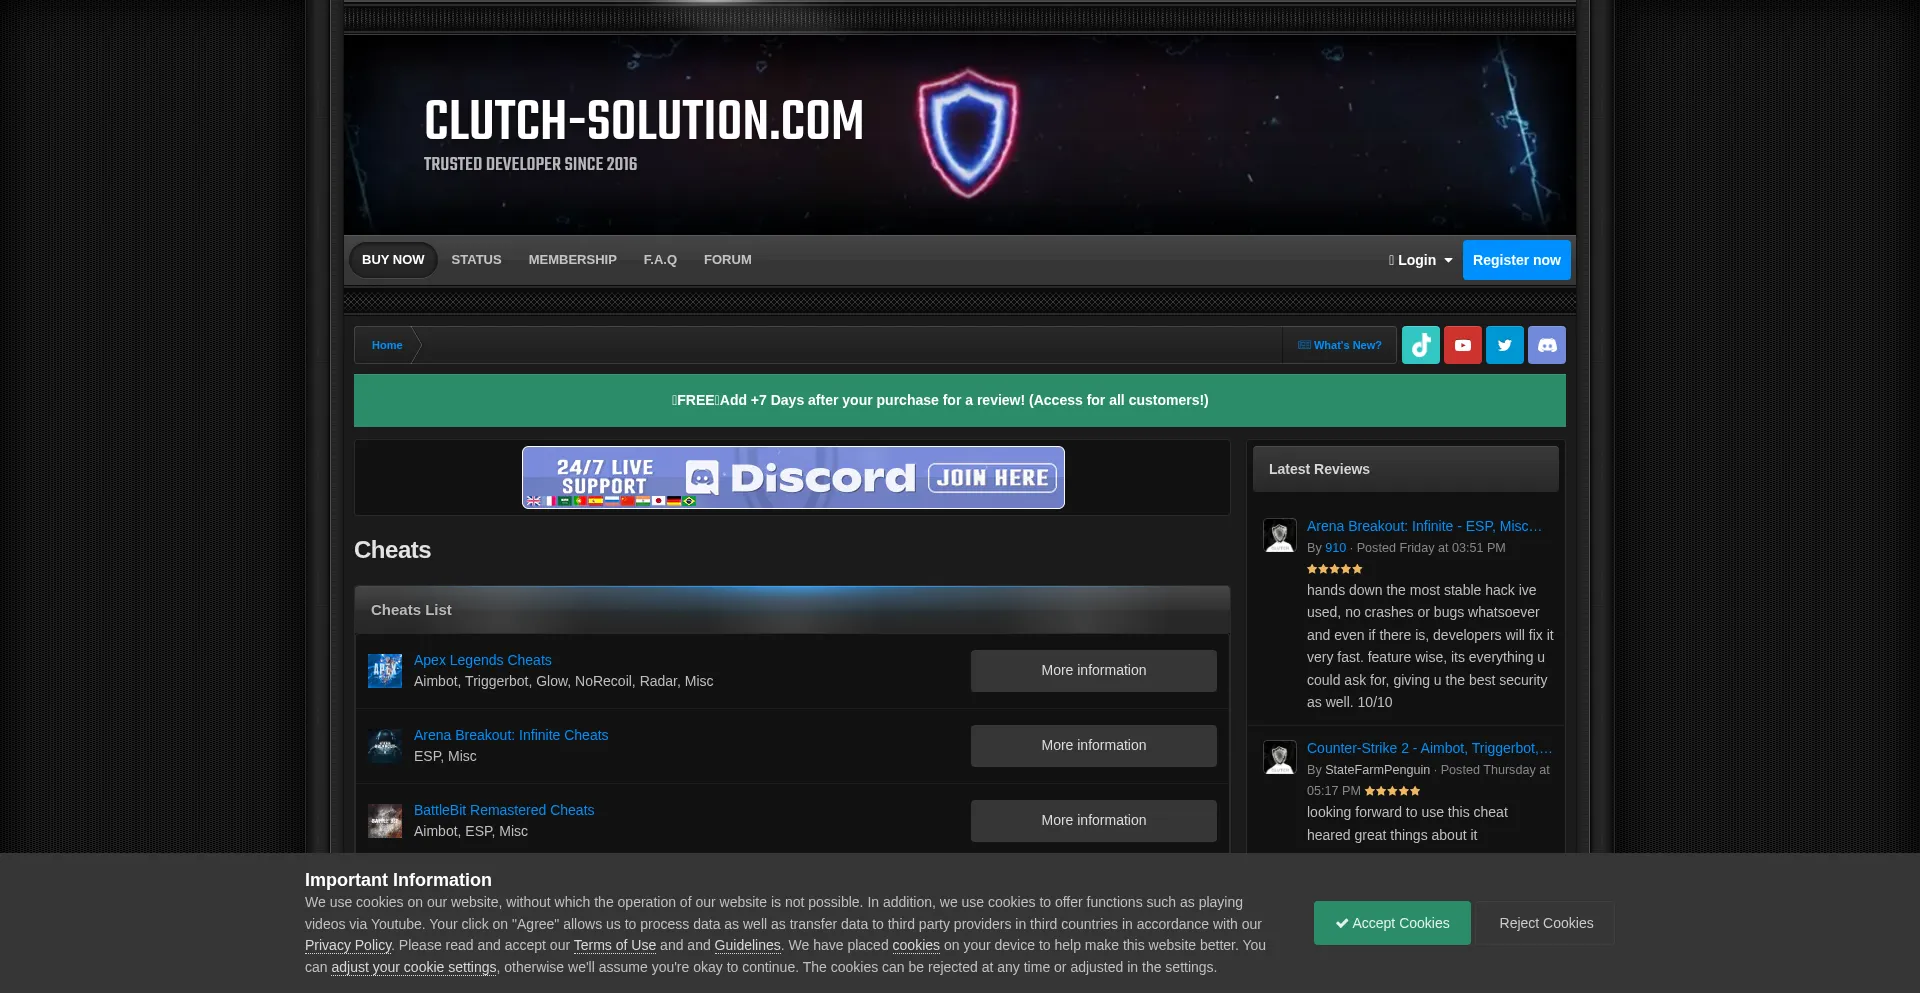
Task: Click the Discord 24/7 live support banner
Action: click(x=793, y=478)
